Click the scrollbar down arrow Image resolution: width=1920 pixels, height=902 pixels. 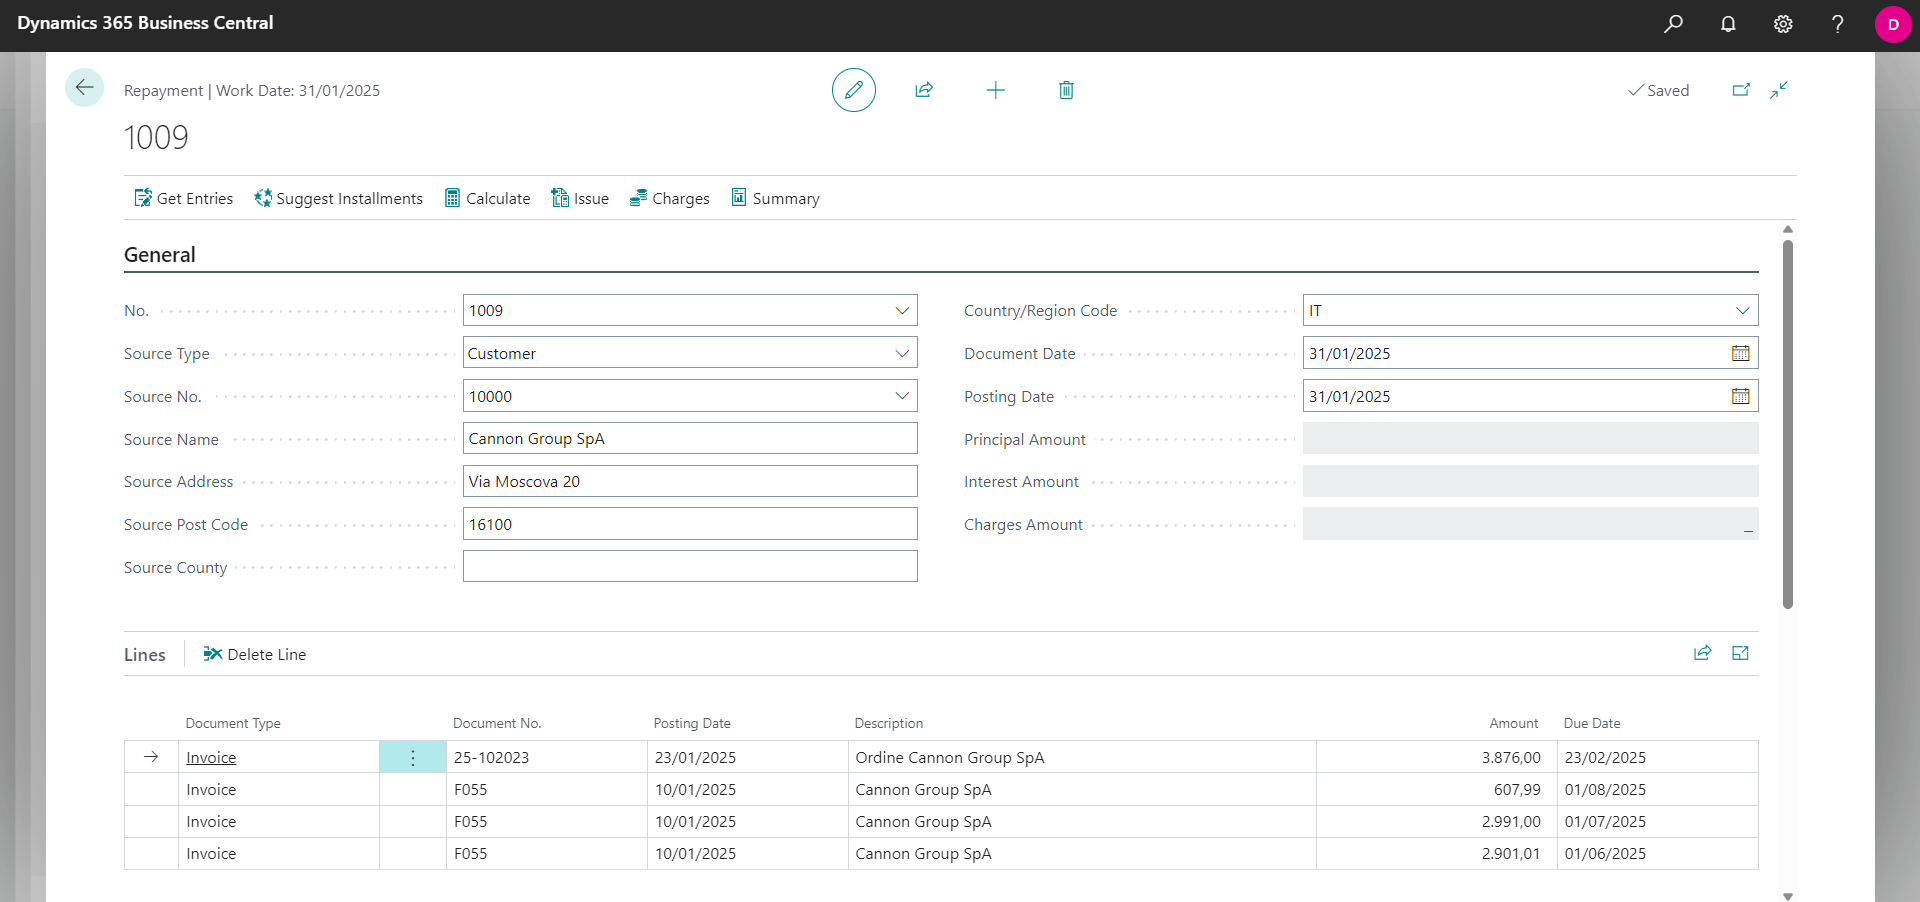1788,896
